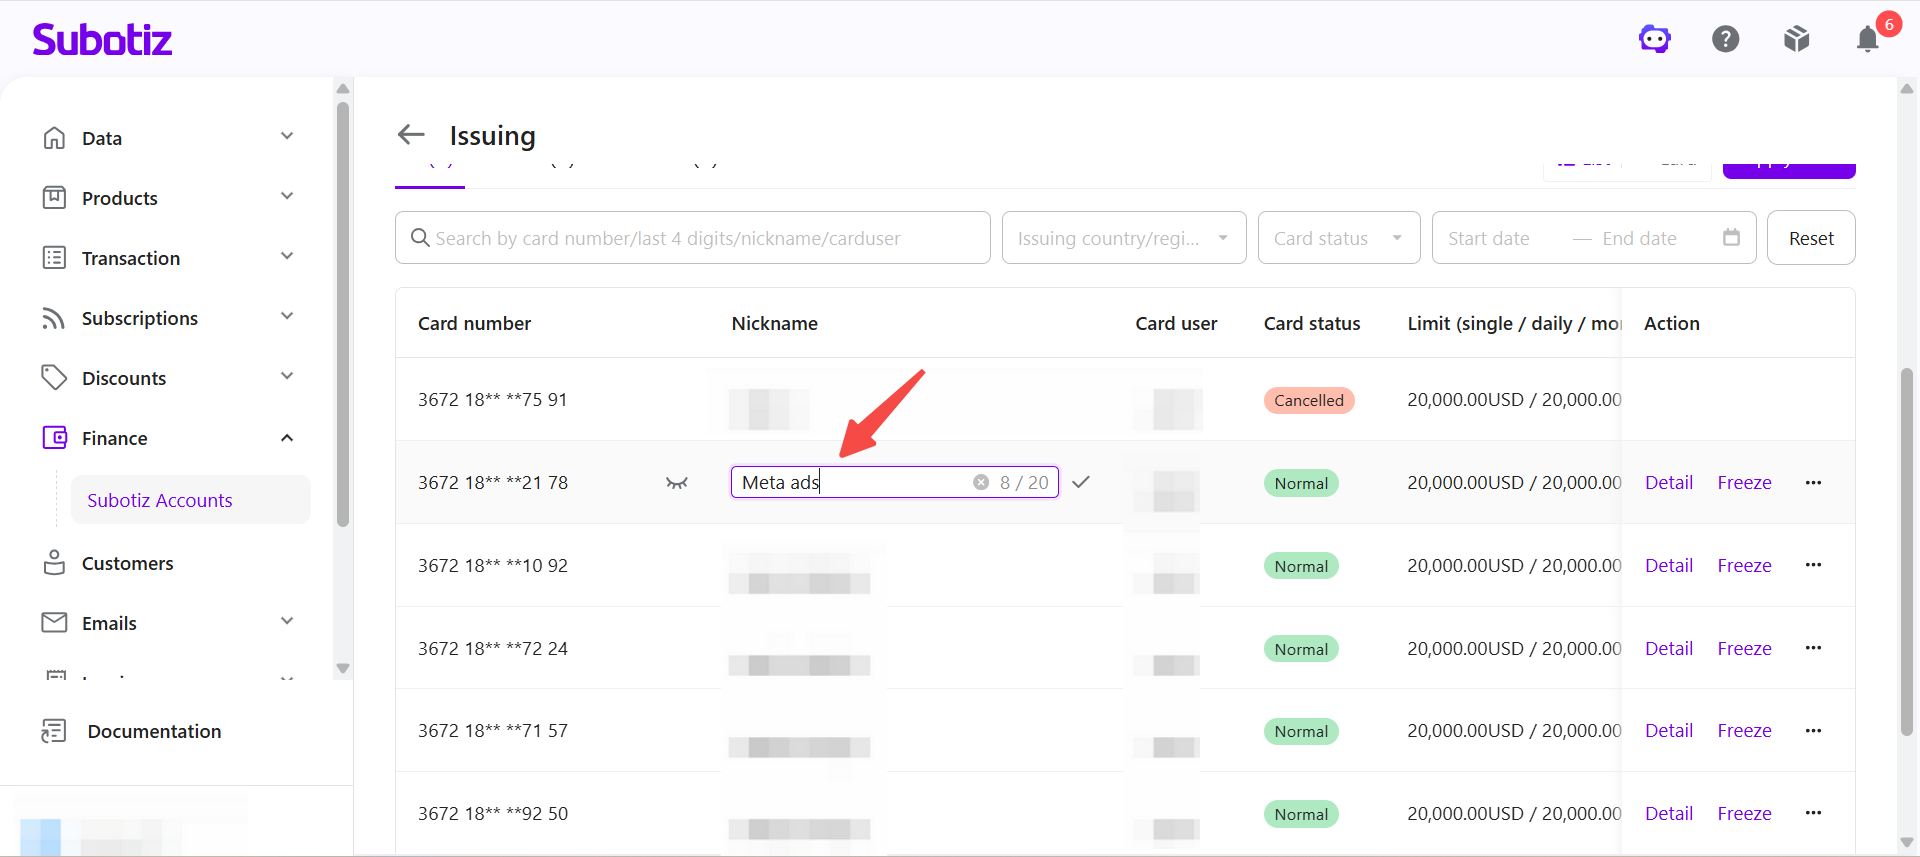
Task: Open more actions for card 71 57
Action: [x=1813, y=731]
